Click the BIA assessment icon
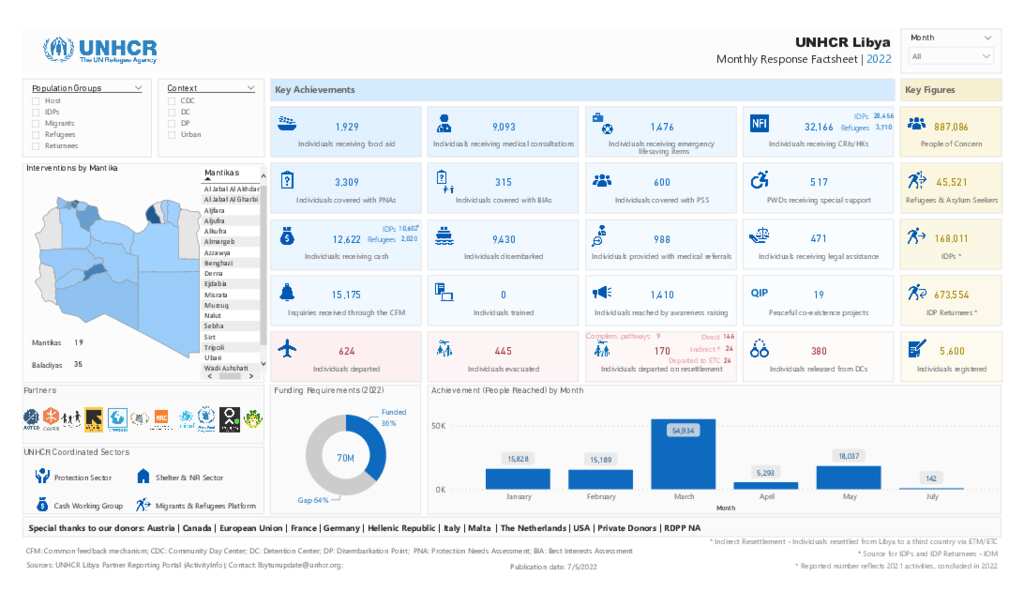The width and height of the screenshot is (1024, 591). click(x=444, y=181)
